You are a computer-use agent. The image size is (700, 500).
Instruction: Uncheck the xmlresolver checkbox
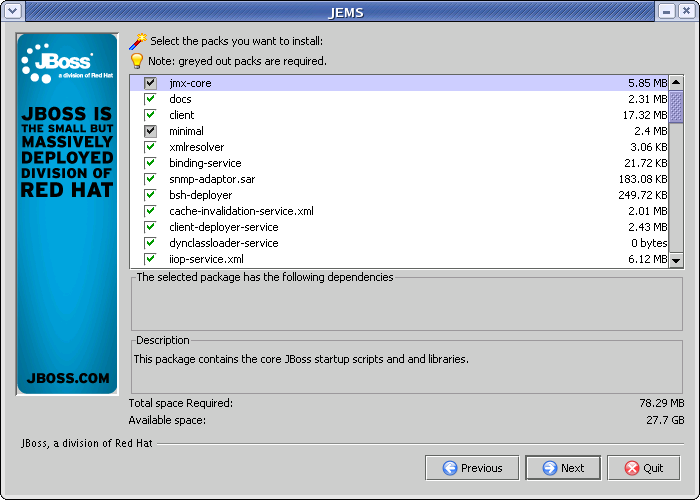pos(150,147)
